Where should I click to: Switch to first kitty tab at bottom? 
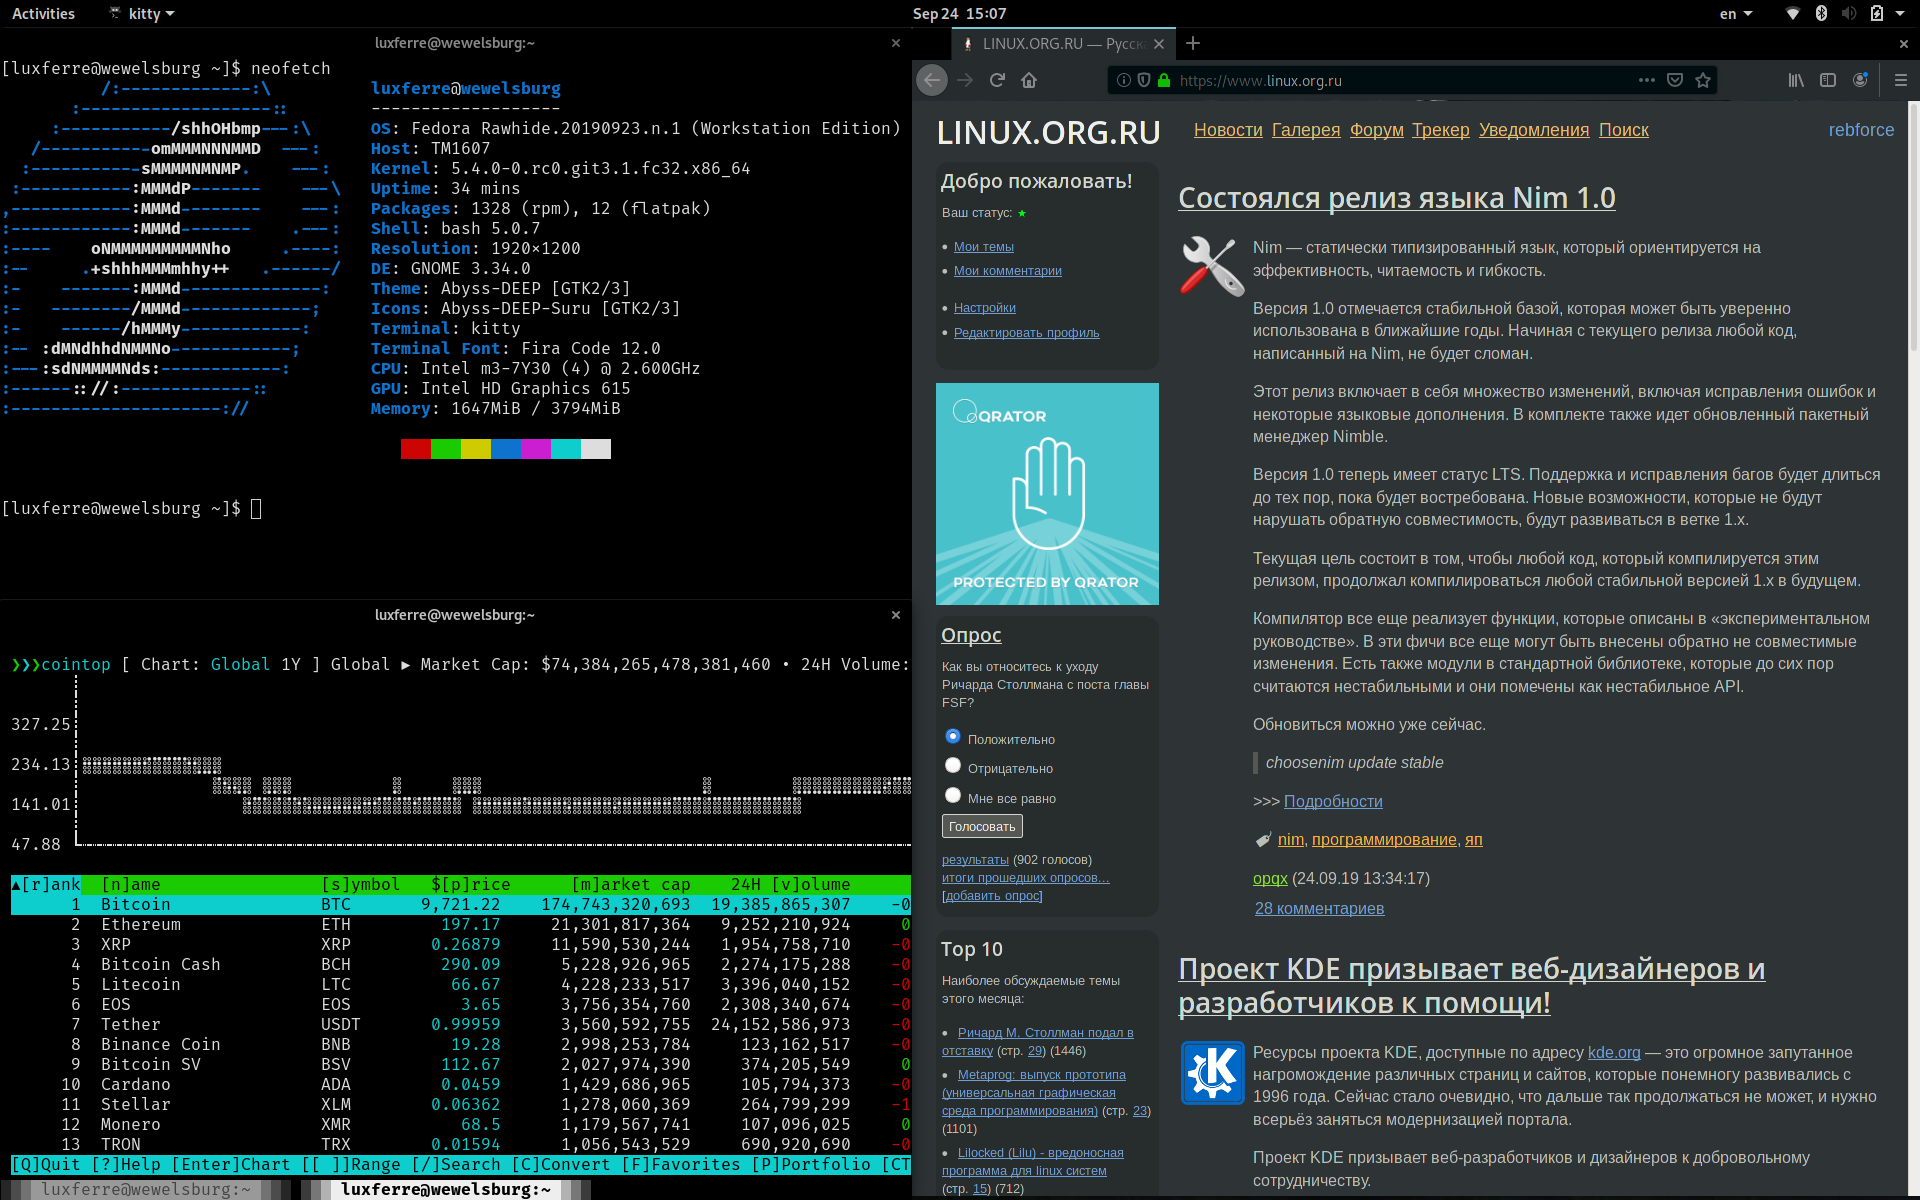coord(146,1189)
